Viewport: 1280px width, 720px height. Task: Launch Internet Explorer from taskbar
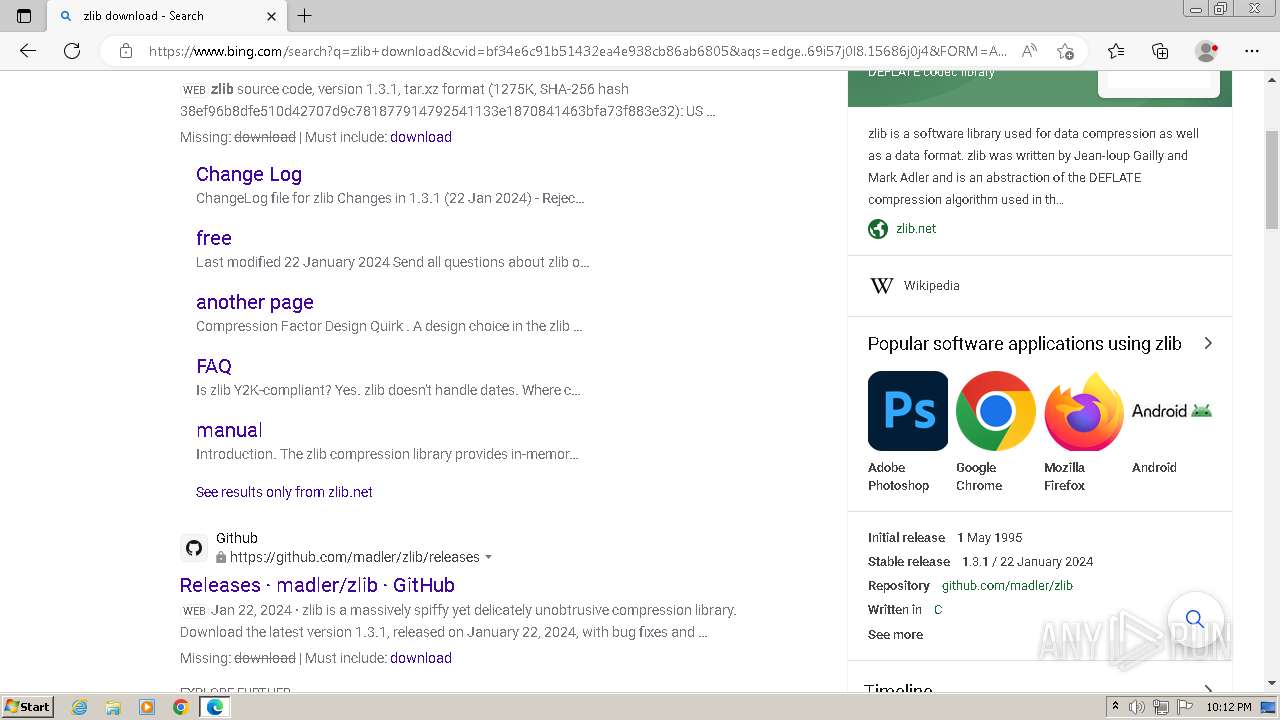click(80, 707)
